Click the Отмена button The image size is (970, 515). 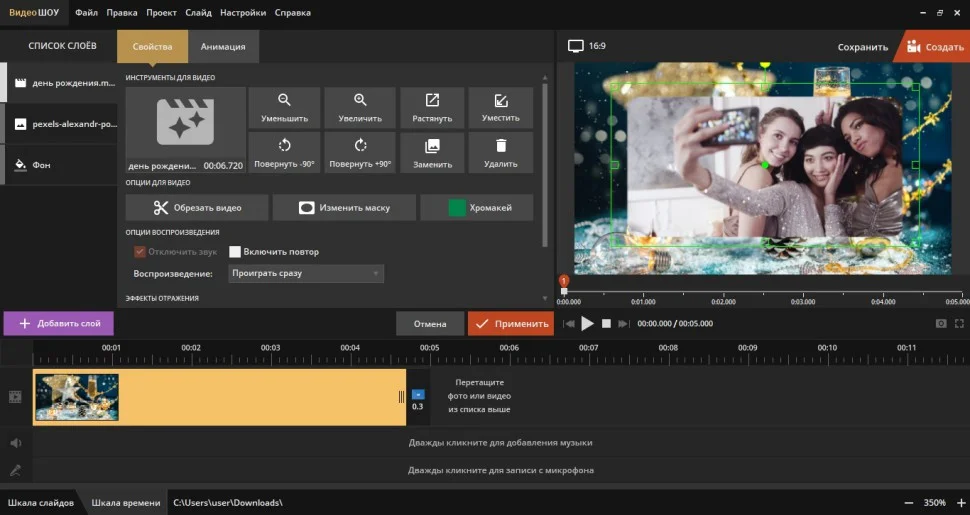(429, 324)
